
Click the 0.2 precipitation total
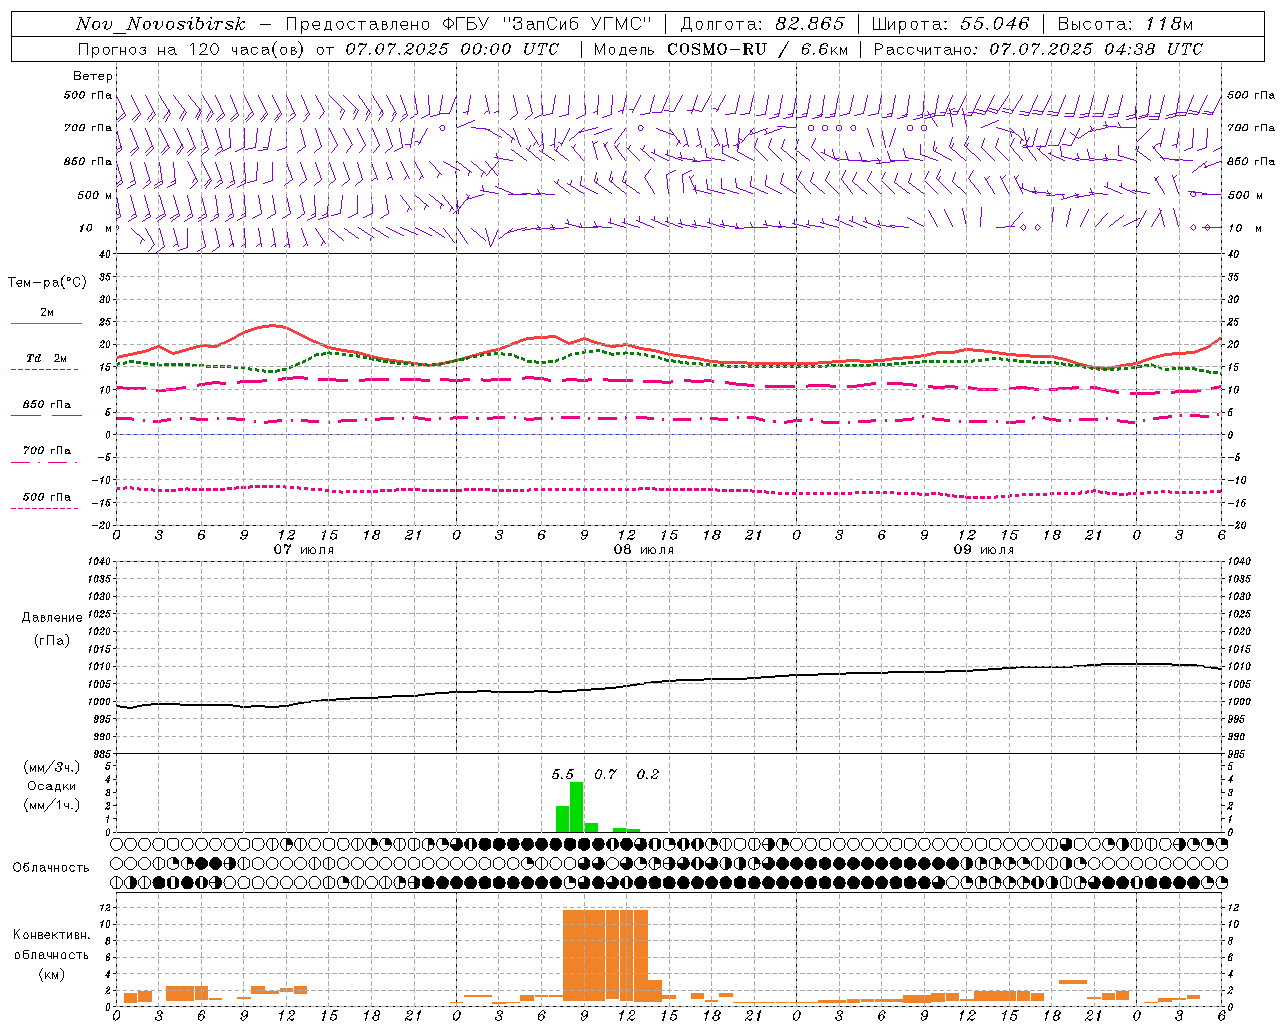click(x=648, y=774)
